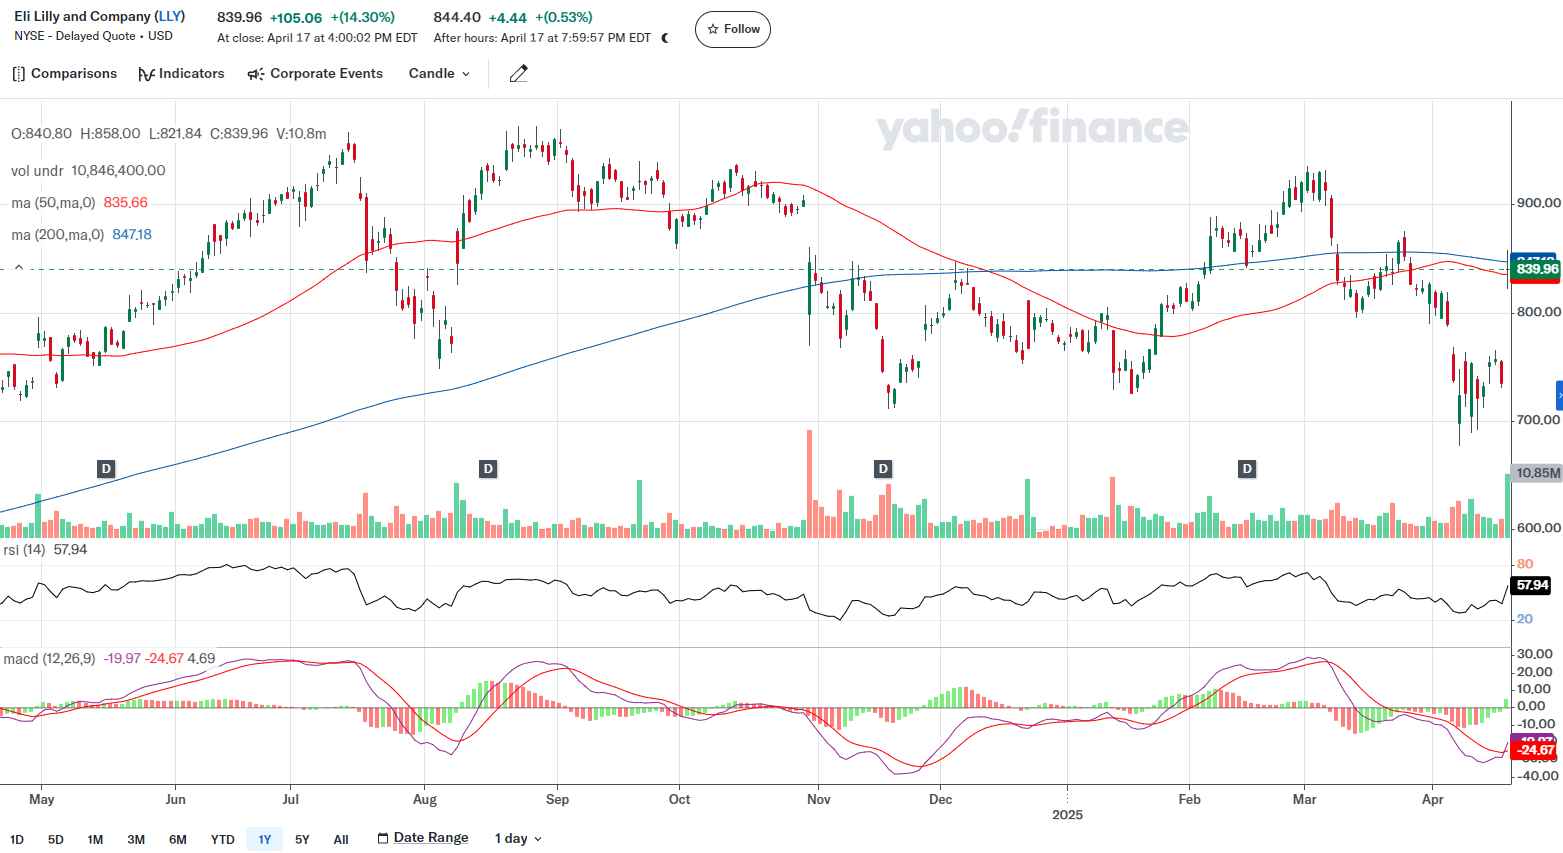Select the 1Y time range
The width and height of the screenshot is (1563, 853).
point(265,839)
